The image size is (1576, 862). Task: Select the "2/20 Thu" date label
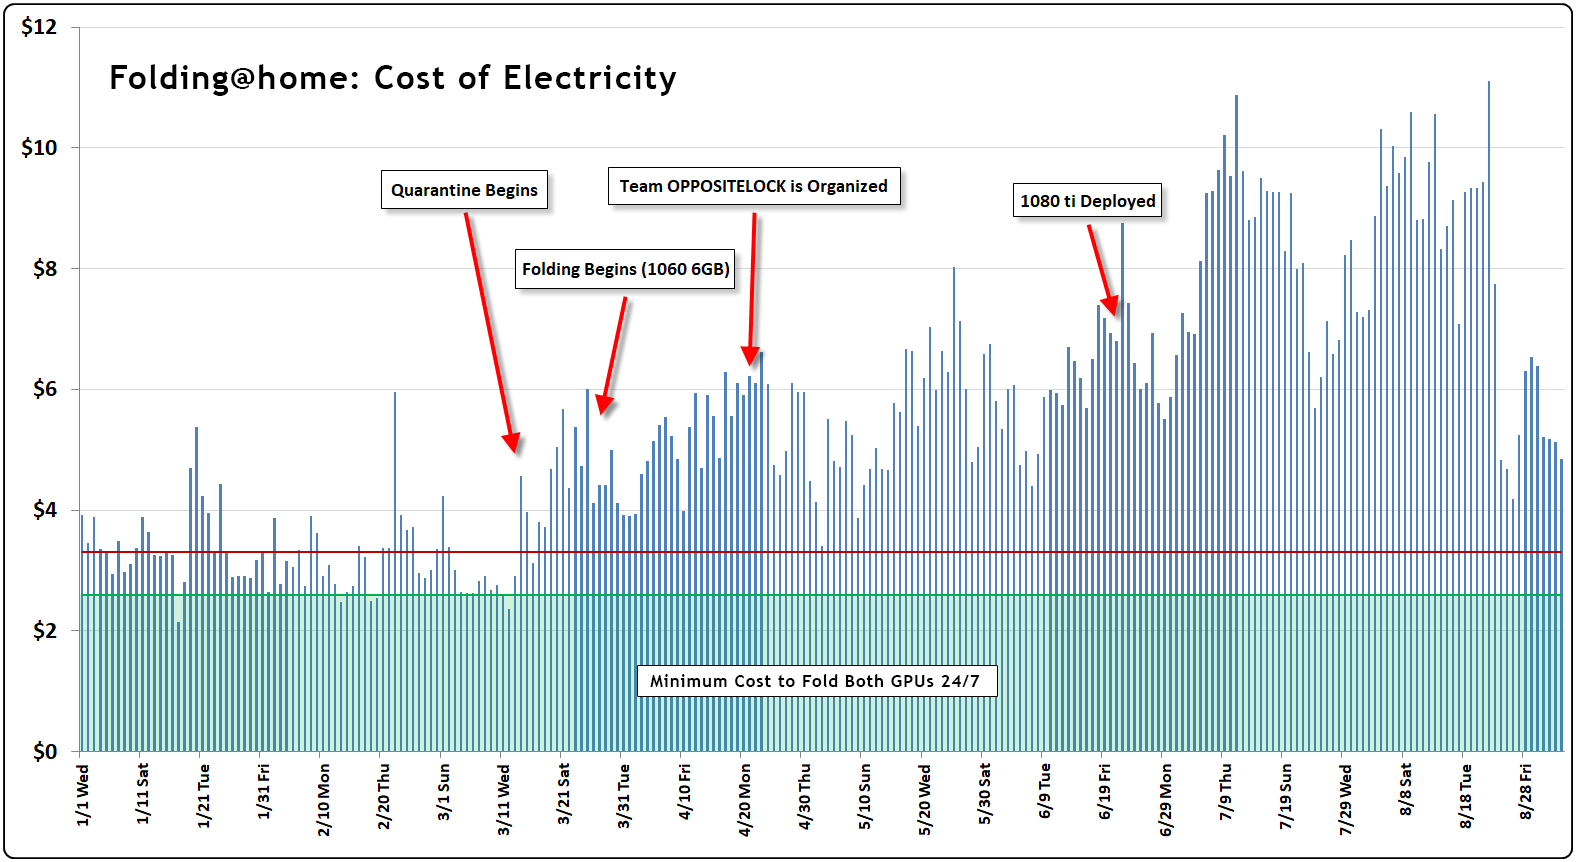coord(384,797)
